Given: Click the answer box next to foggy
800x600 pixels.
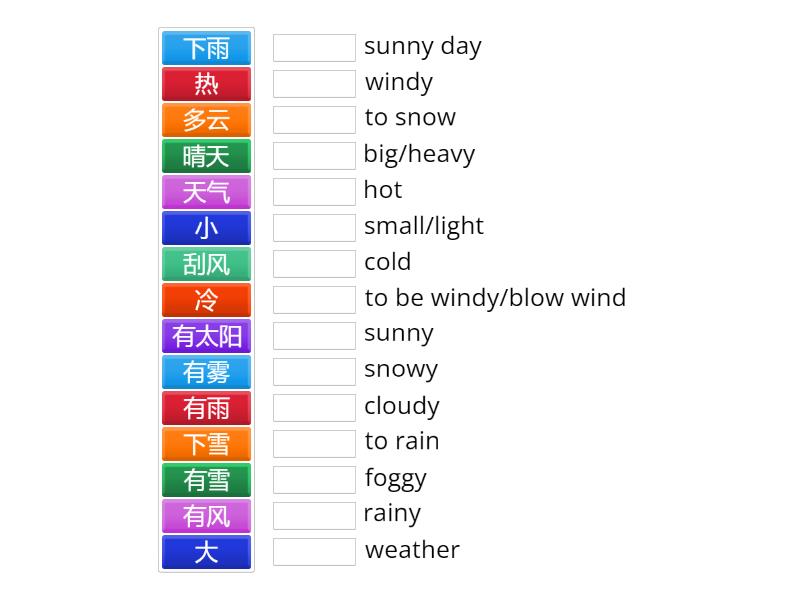Looking at the screenshot, I should (x=314, y=479).
